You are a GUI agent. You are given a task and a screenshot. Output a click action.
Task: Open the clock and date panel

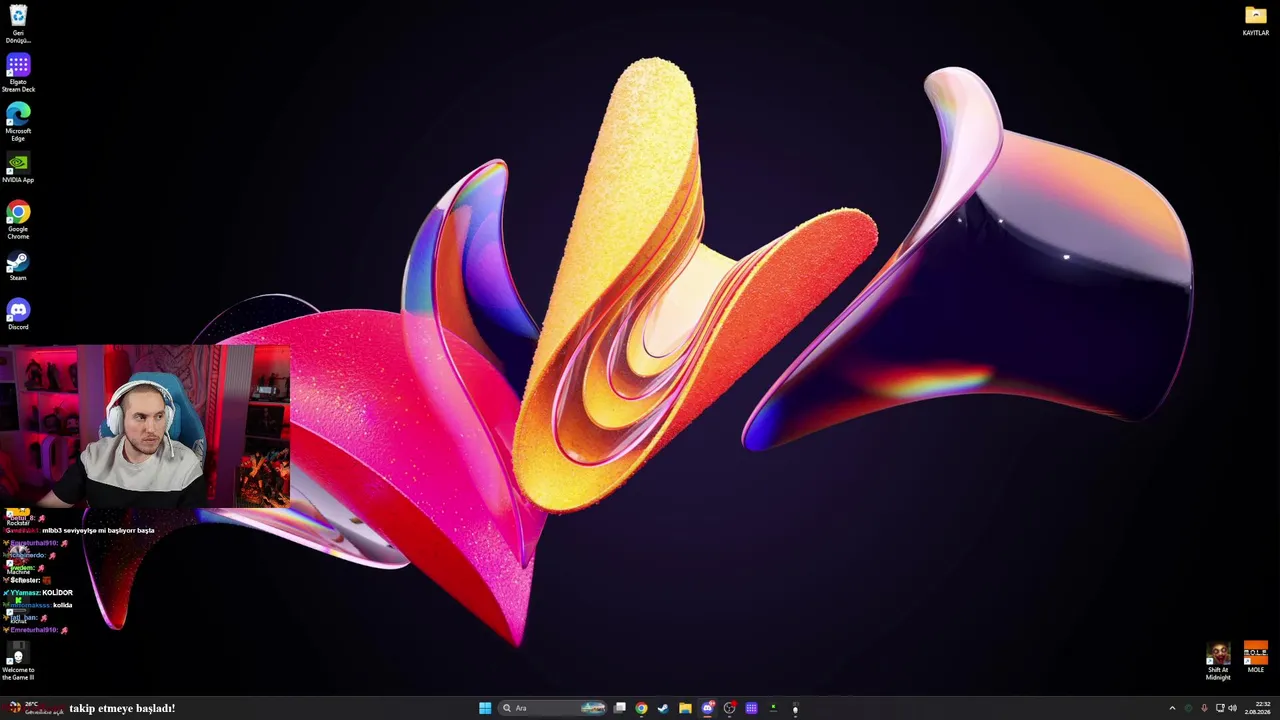1257,708
